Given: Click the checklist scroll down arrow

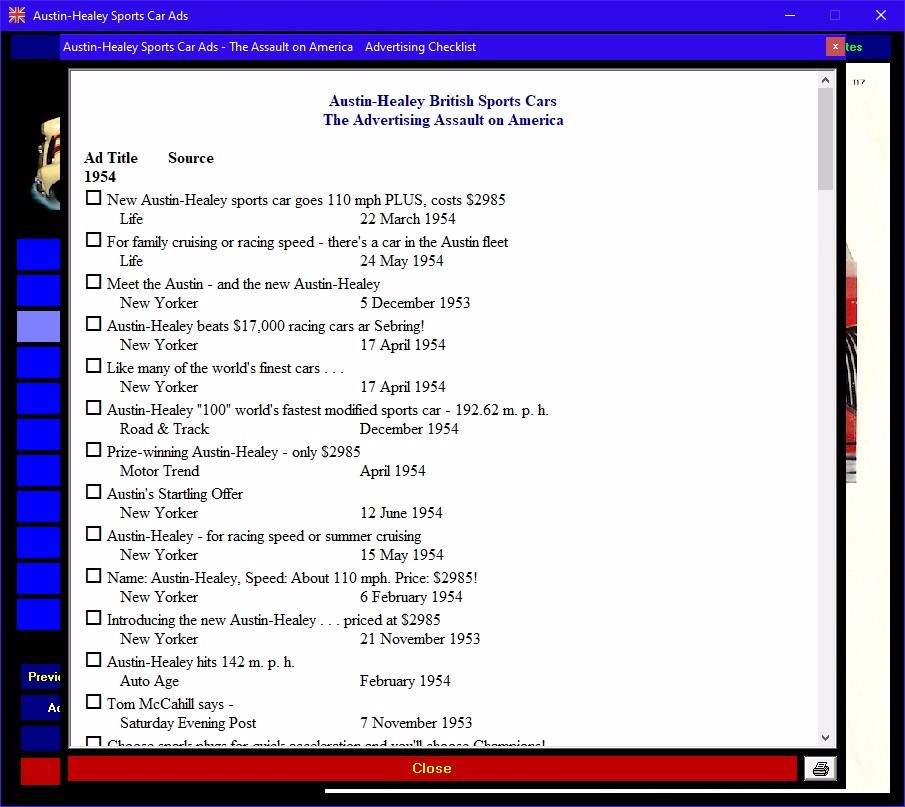Looking at the screenshot, I should point(825,738).
